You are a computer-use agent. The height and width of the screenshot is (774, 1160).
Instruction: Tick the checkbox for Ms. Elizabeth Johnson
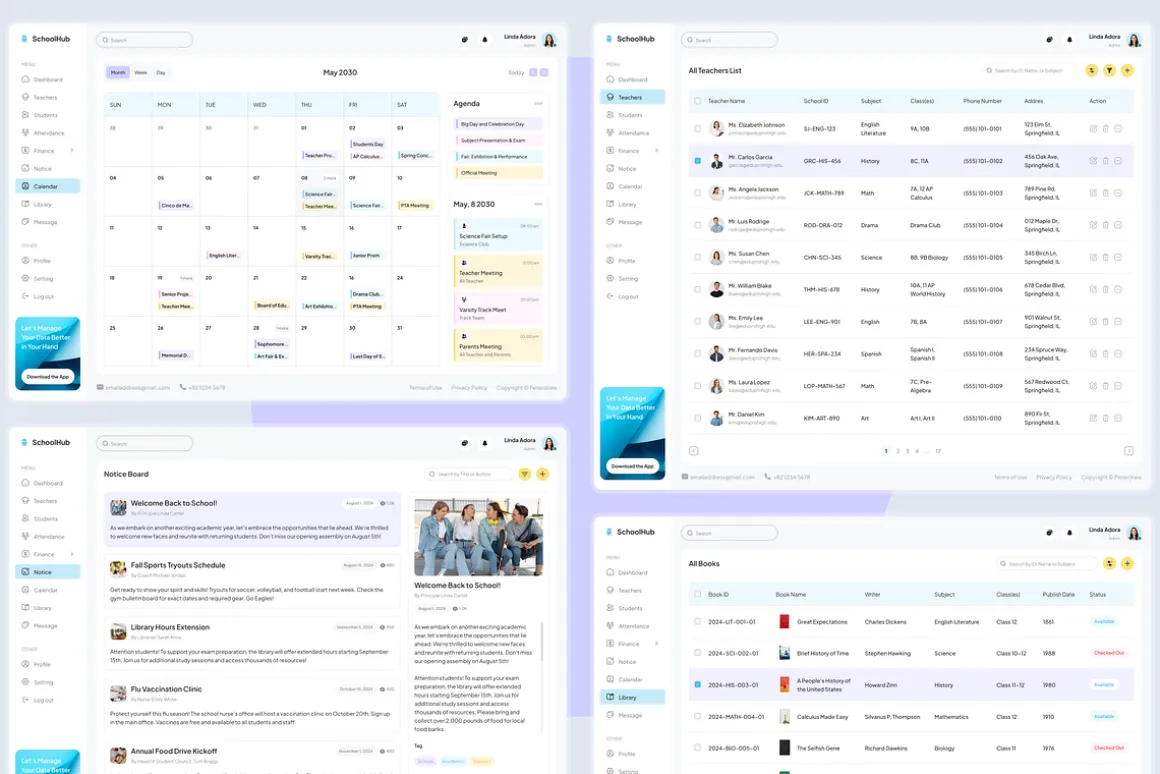coord(698,129)
